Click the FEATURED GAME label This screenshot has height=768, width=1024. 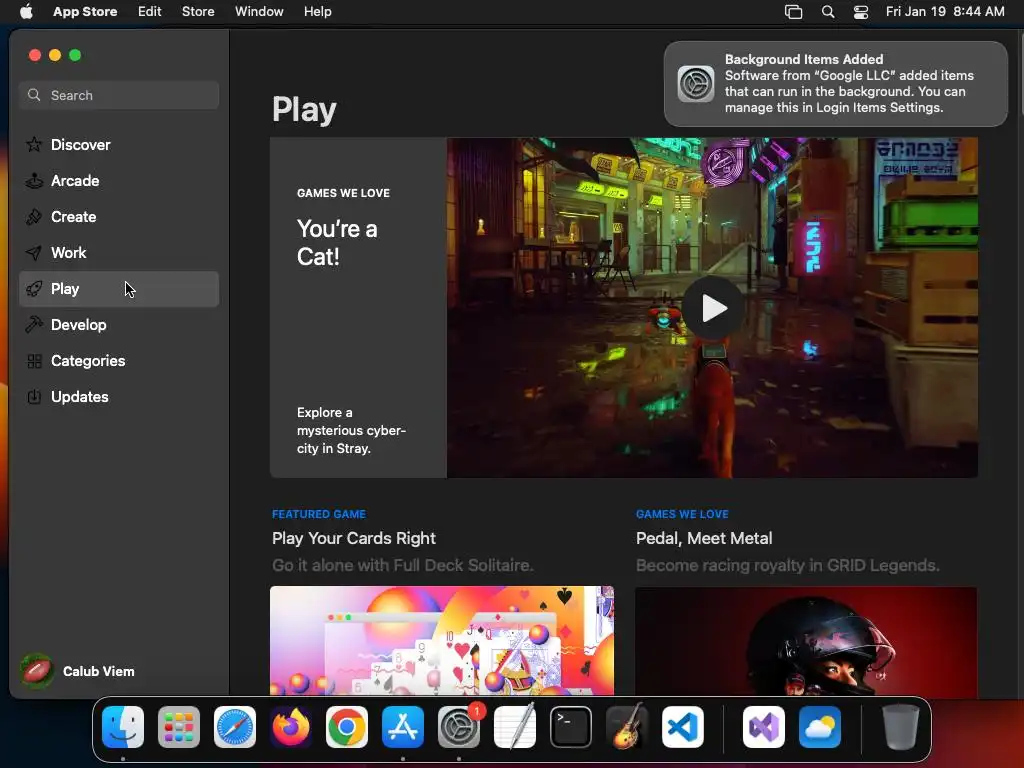(319, 514)
